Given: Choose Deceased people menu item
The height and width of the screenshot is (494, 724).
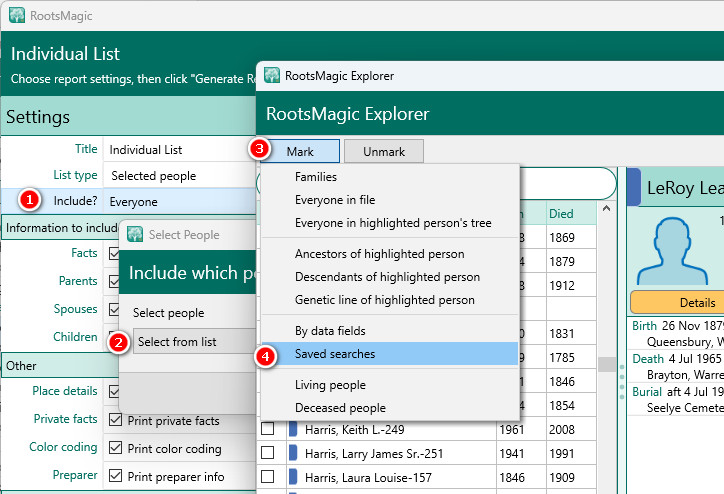Looking at the screenshot, I should click(x=390, y=408).
